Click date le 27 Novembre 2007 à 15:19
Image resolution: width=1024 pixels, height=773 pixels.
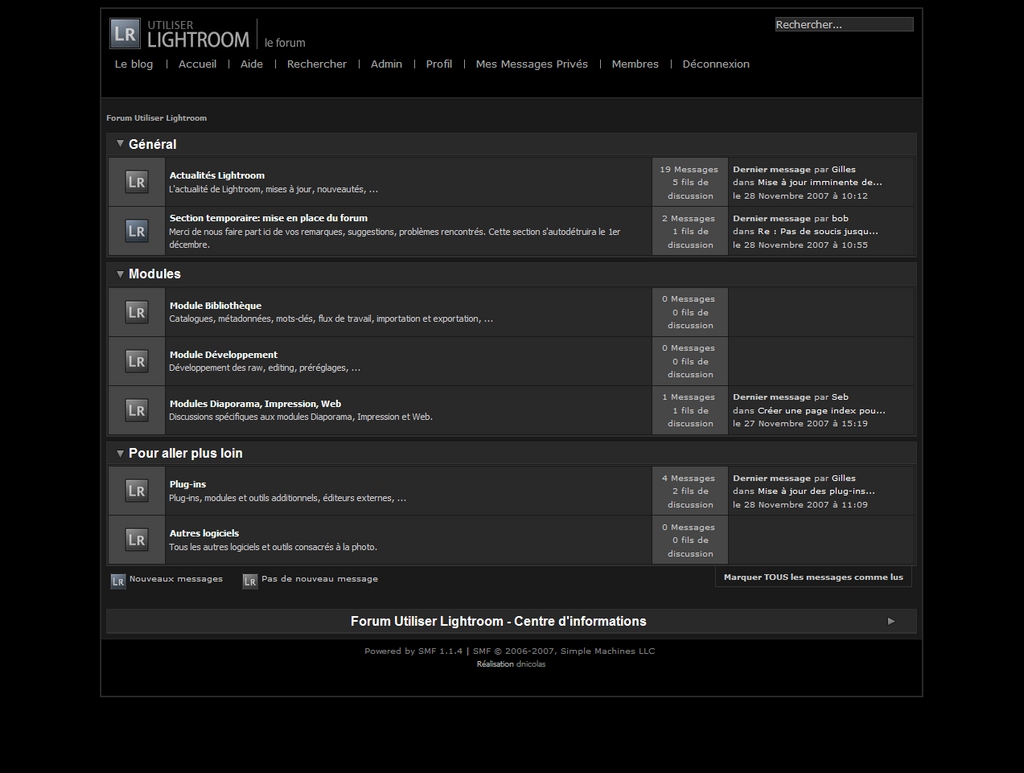[x=800, y=424]
